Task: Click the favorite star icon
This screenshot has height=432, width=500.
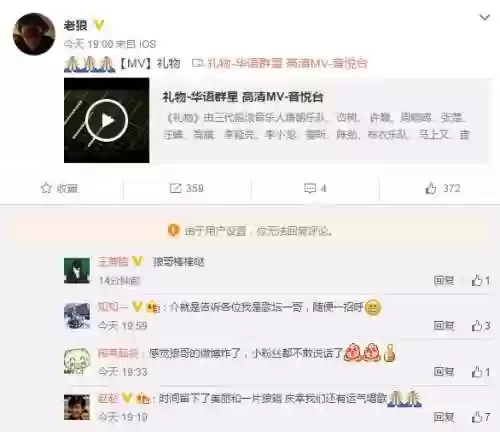Action: point(46,188)
